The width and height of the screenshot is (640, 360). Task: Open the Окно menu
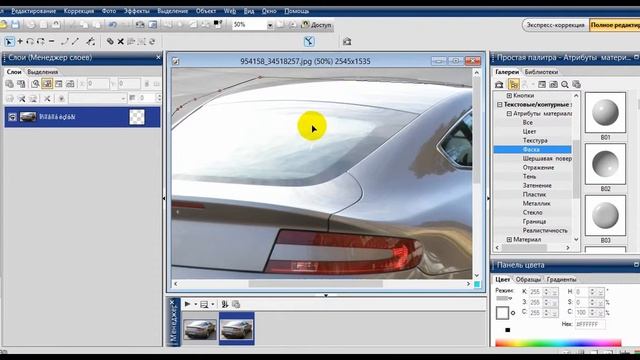point(269,11)
